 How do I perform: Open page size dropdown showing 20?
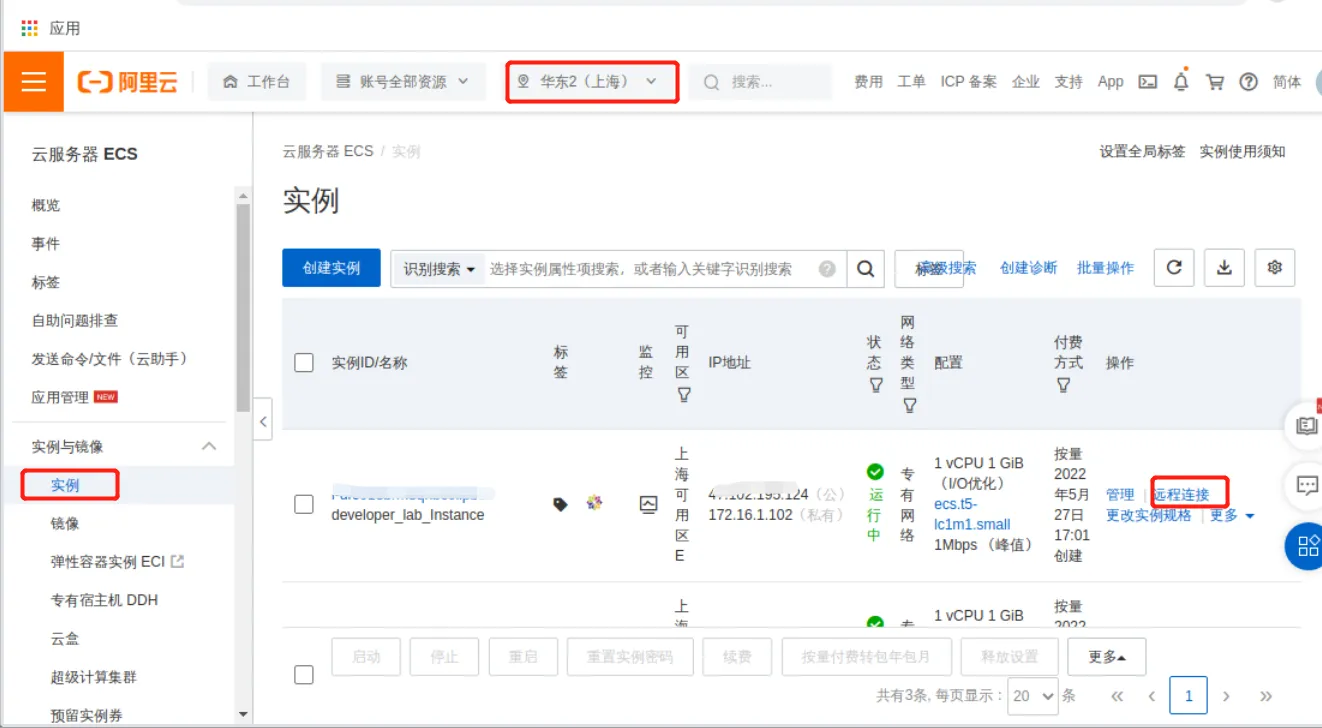tap(1033, 696)
